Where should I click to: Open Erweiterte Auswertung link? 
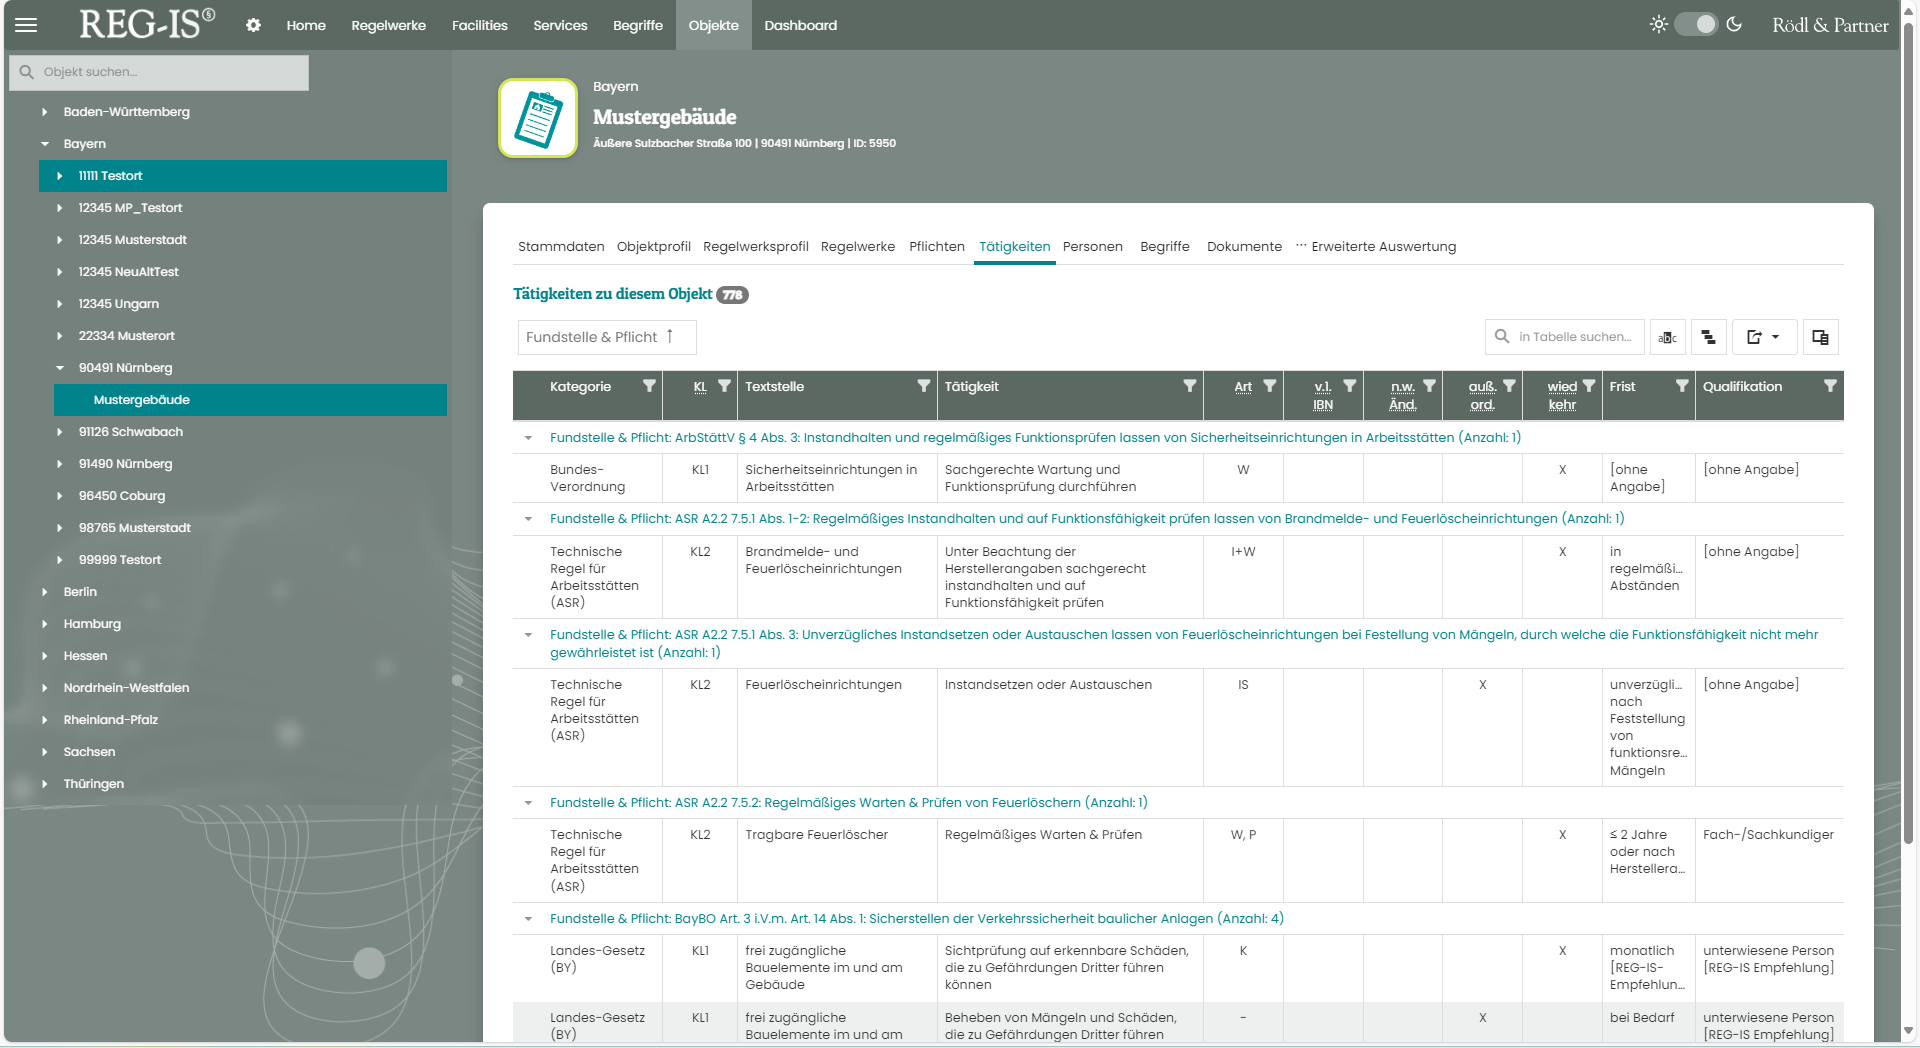[1383, 246]
